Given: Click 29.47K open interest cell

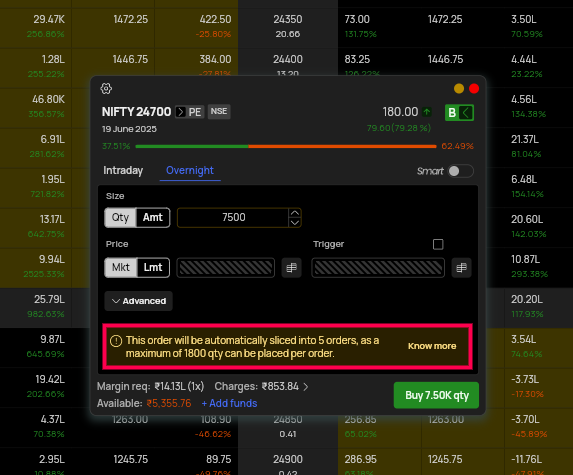Looking at the screenshot, I should click(49, 19).
